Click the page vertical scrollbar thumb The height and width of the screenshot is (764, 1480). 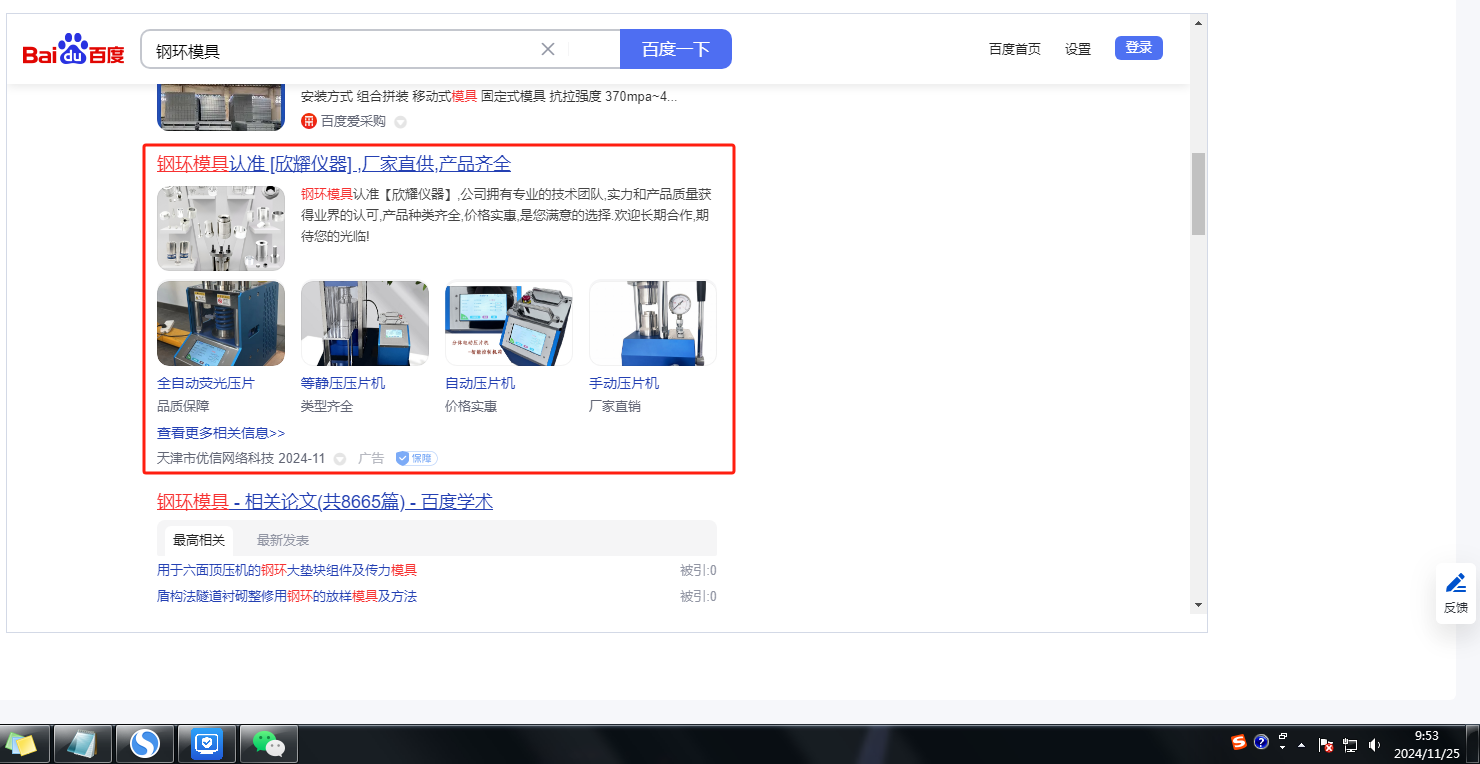coord(1198,194)
